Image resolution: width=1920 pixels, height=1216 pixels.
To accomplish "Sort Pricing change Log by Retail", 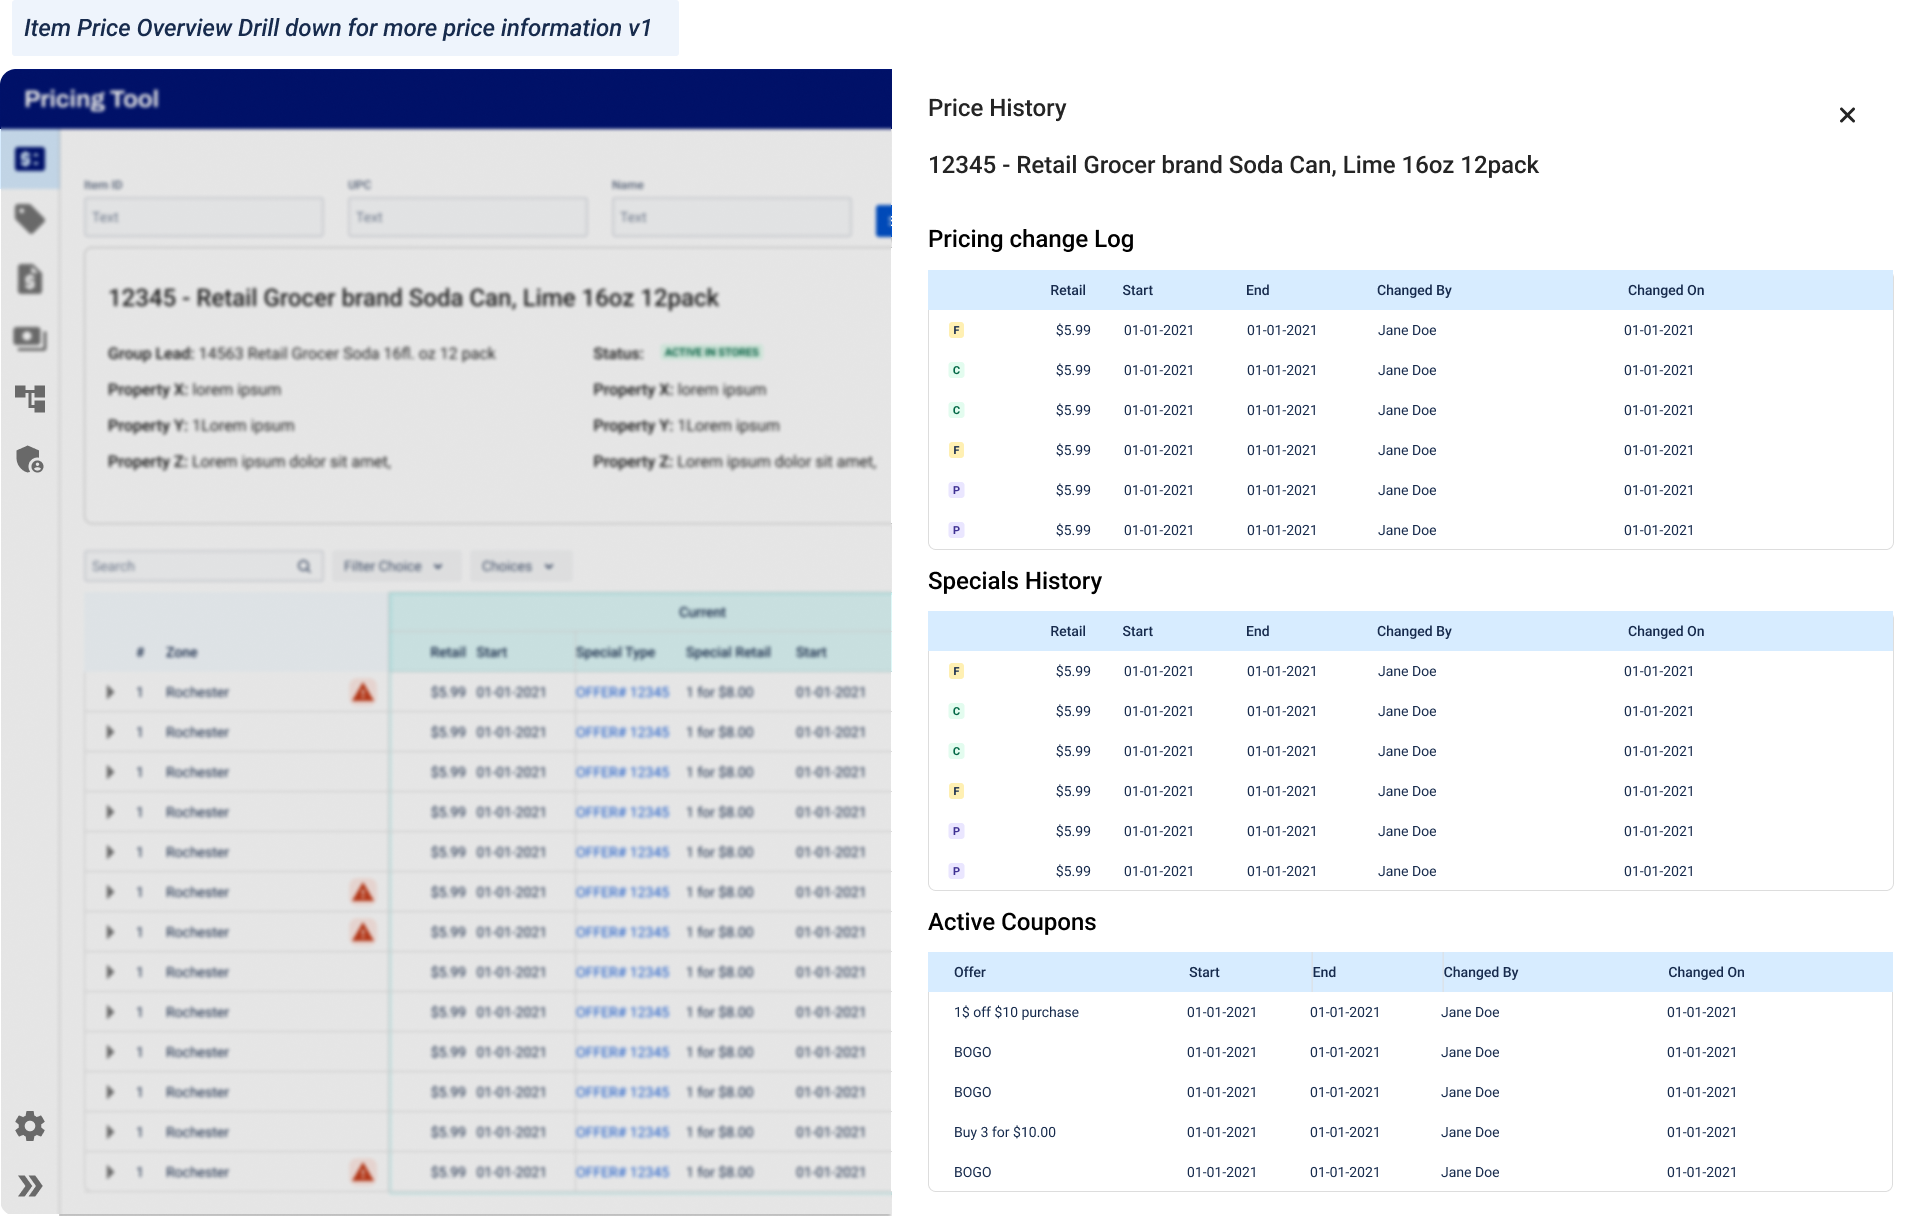I will 1067,290.
